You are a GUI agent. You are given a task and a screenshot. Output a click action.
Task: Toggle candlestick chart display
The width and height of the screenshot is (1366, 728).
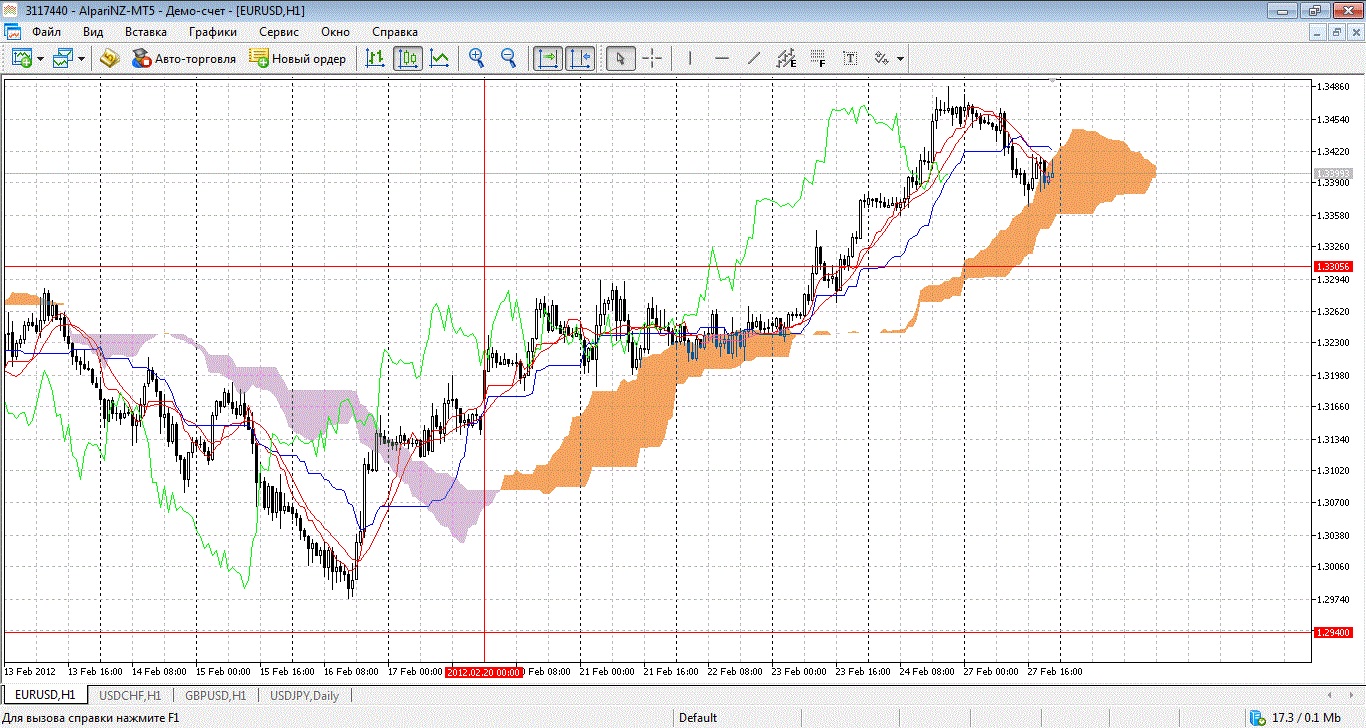pyautogui.click(x=407, y=59)
